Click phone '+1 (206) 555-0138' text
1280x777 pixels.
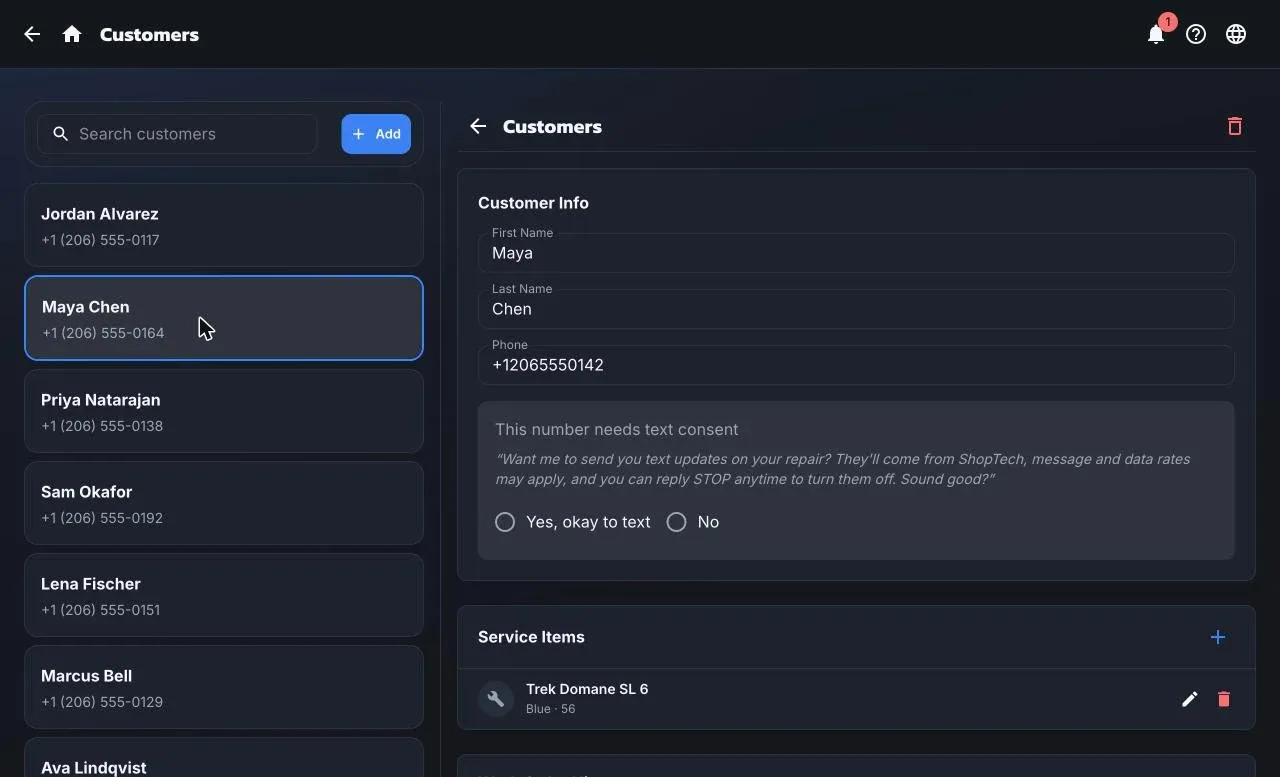coord(102,426)
